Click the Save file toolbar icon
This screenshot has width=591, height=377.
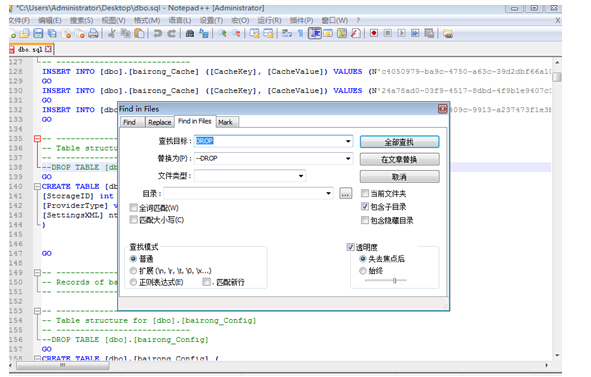(38, 34)
